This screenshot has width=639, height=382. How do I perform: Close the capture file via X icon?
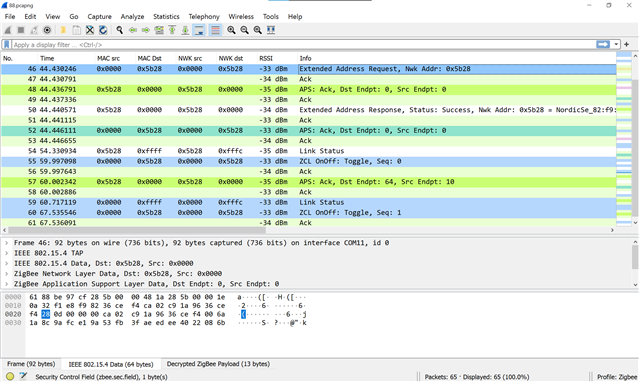[x=90, y=30]
